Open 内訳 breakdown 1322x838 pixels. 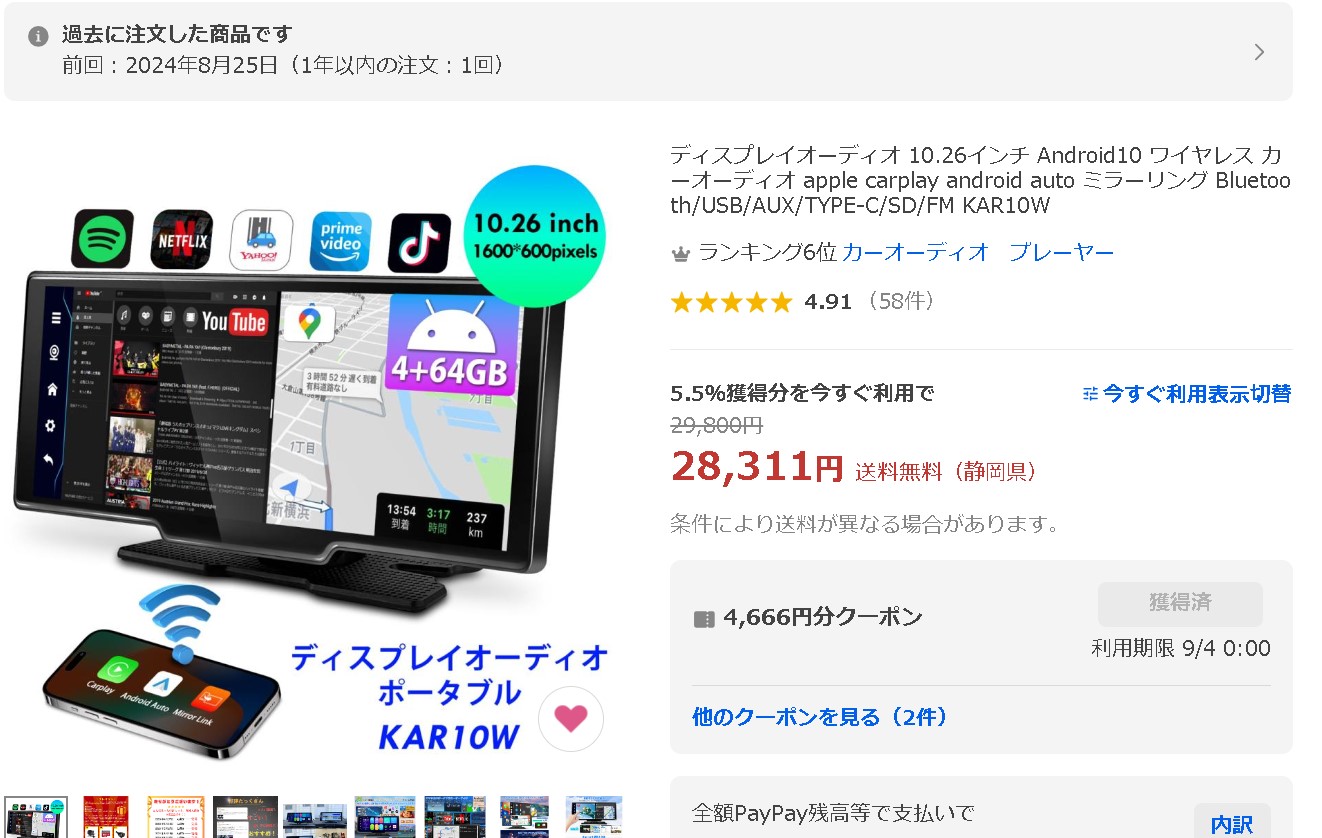coord(1232,824)
